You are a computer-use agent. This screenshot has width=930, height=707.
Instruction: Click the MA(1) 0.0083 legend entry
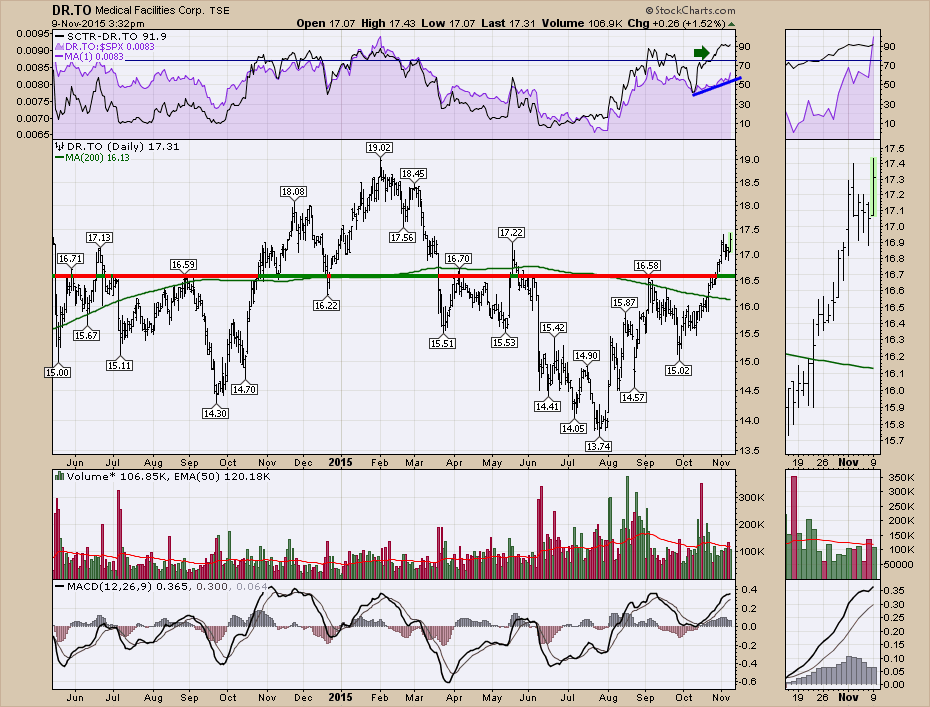coord(94,57)
